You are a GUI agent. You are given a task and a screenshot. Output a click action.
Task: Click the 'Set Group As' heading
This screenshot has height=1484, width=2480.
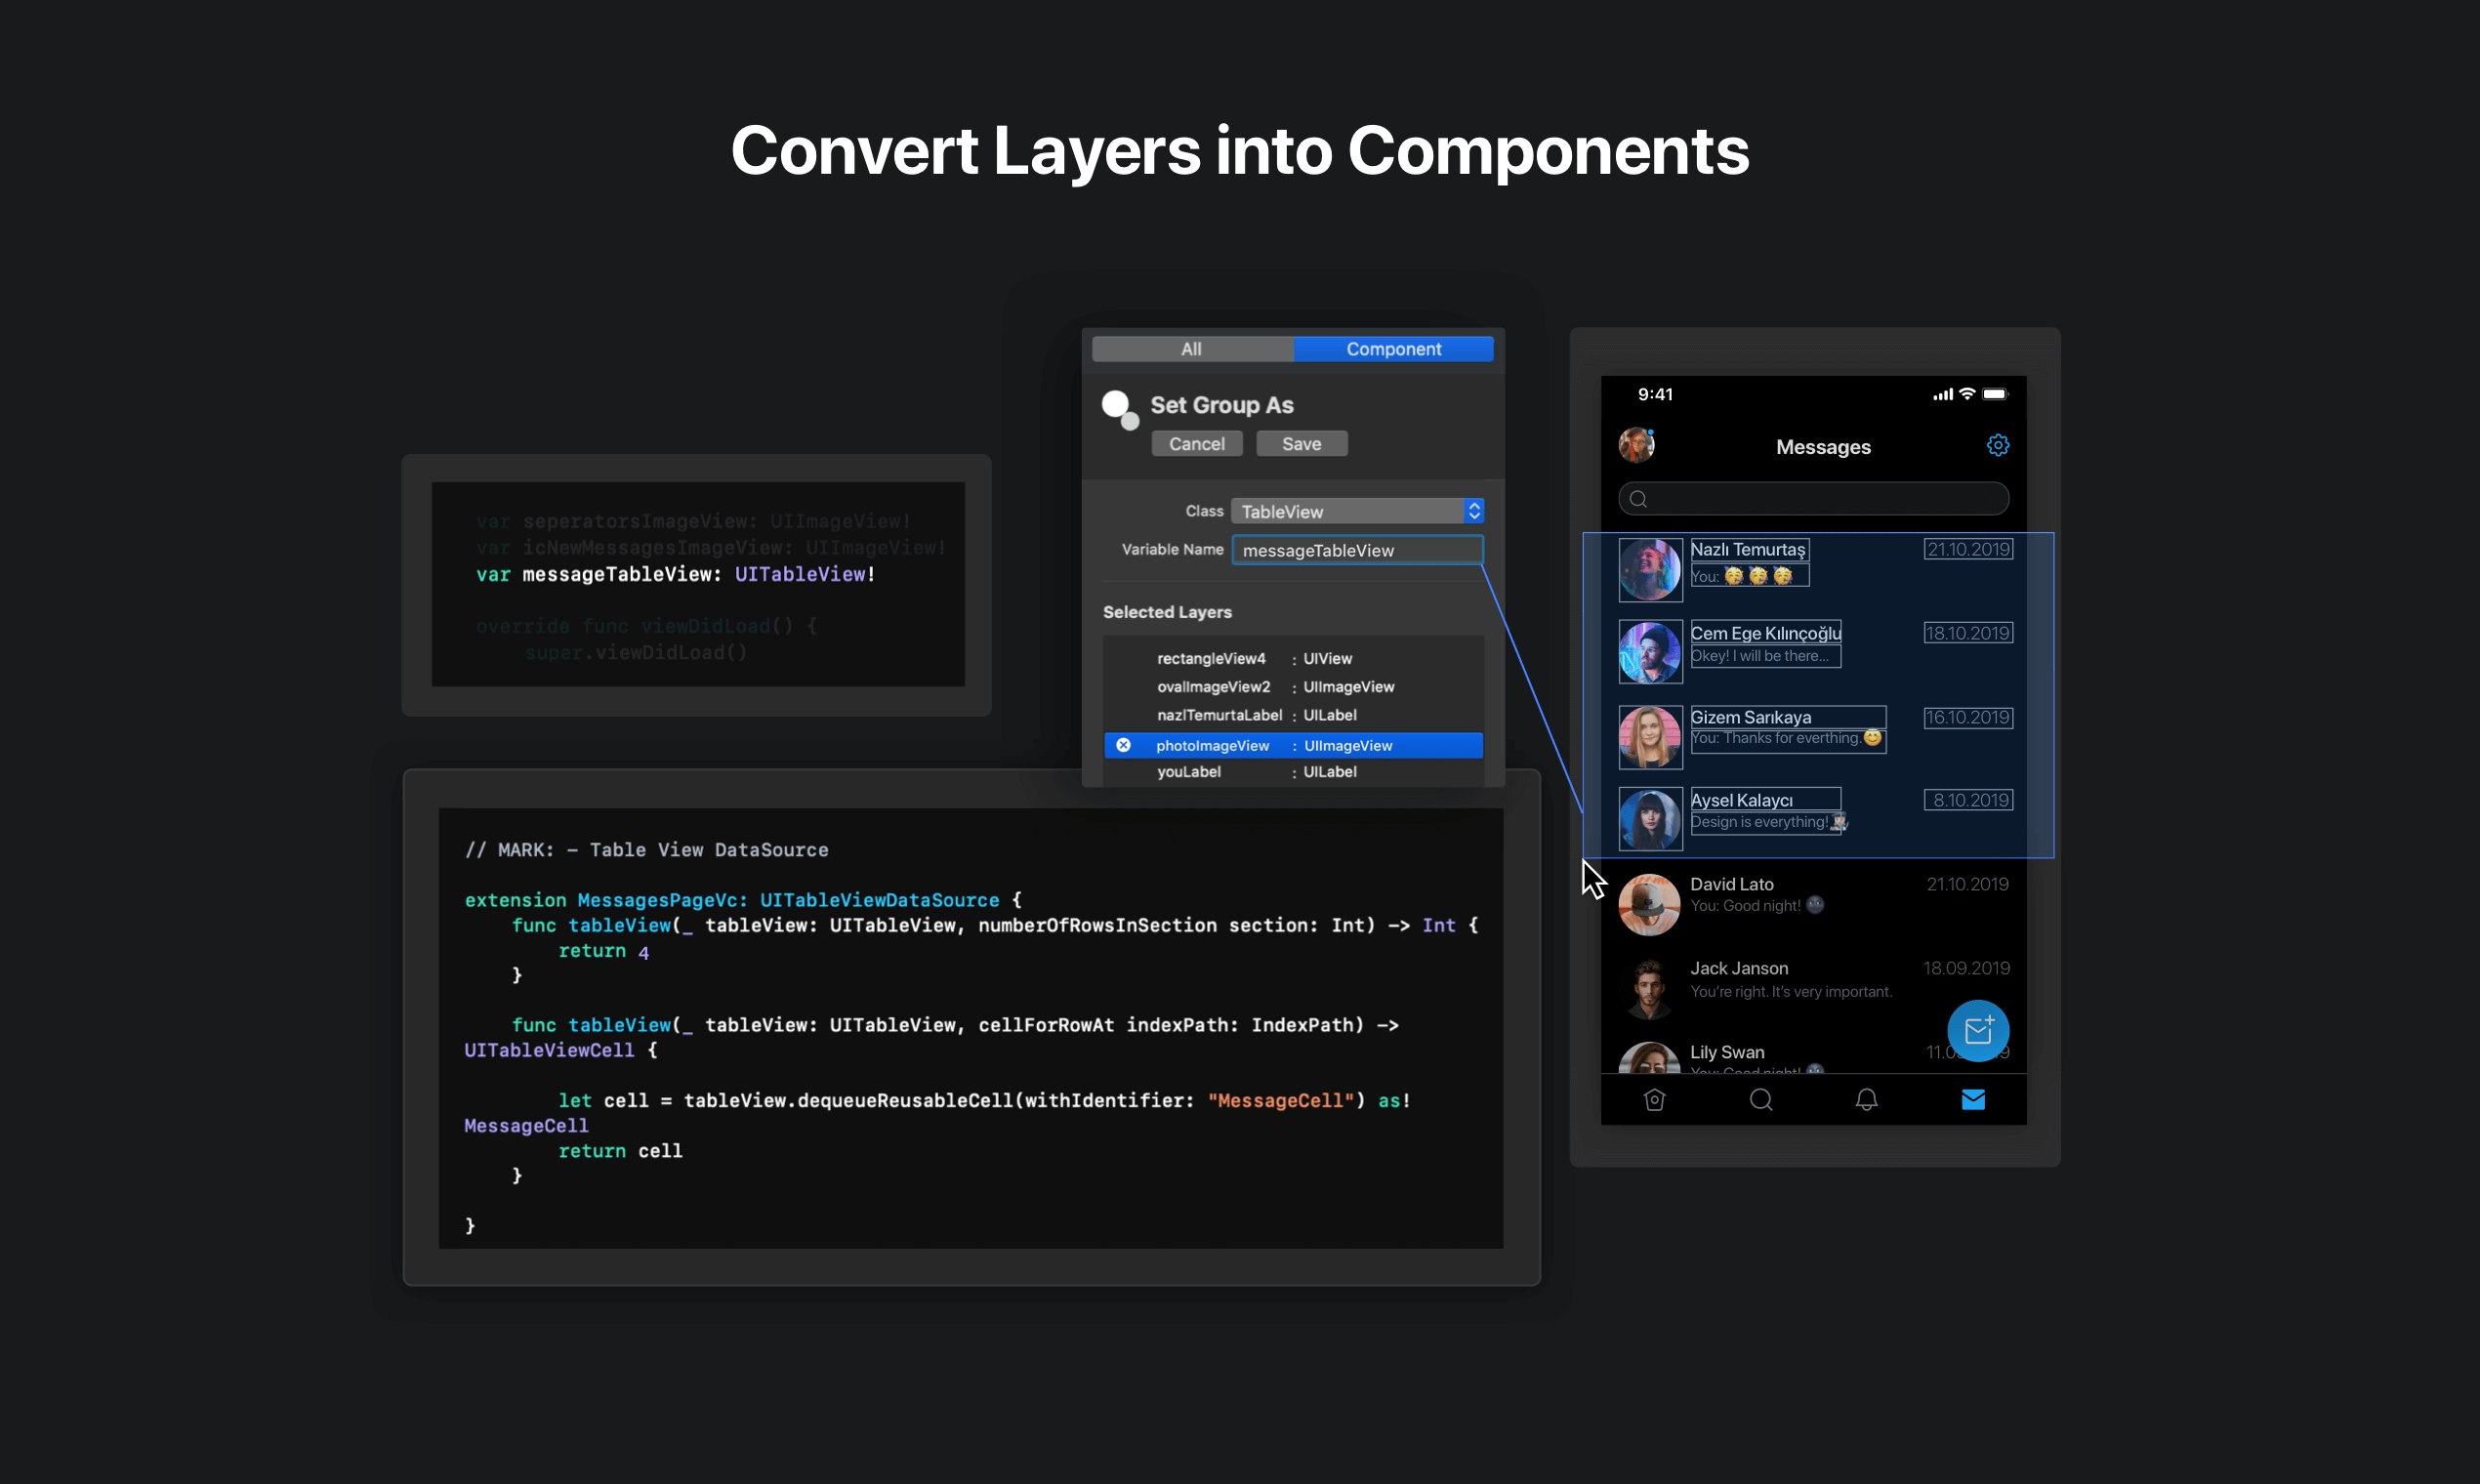click(1221, 405)
